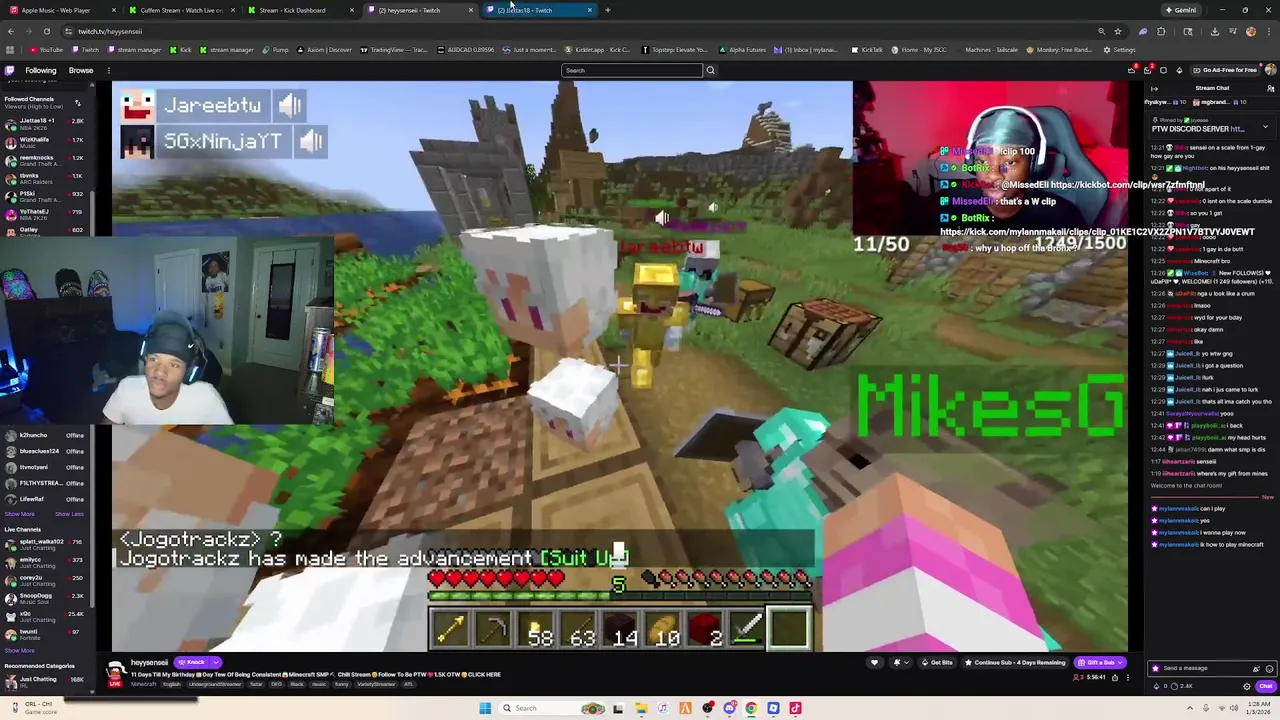This screenshot has width=1280, height=720.
Task: Collapse the Stream Chat panel
Action: tap(1154, 88)
